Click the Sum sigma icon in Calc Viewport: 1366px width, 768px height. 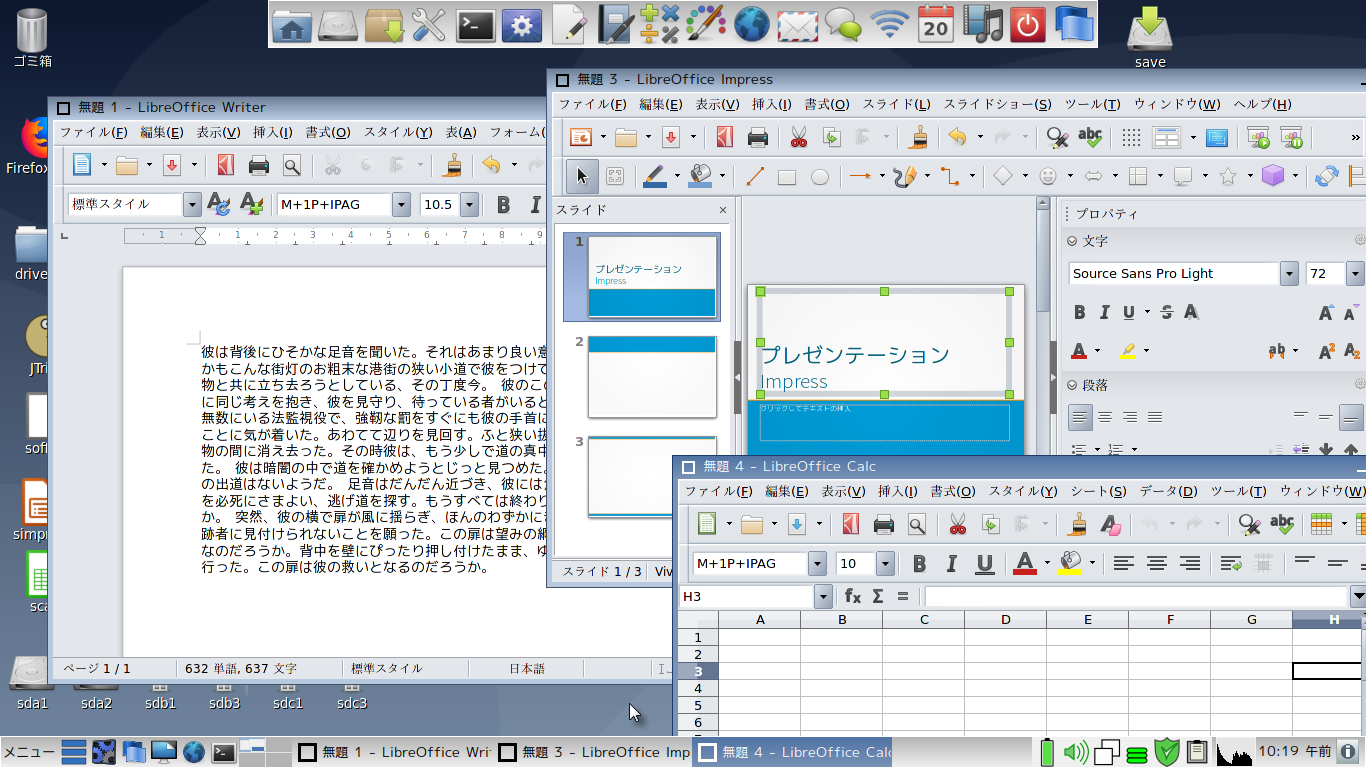point(878,596)
